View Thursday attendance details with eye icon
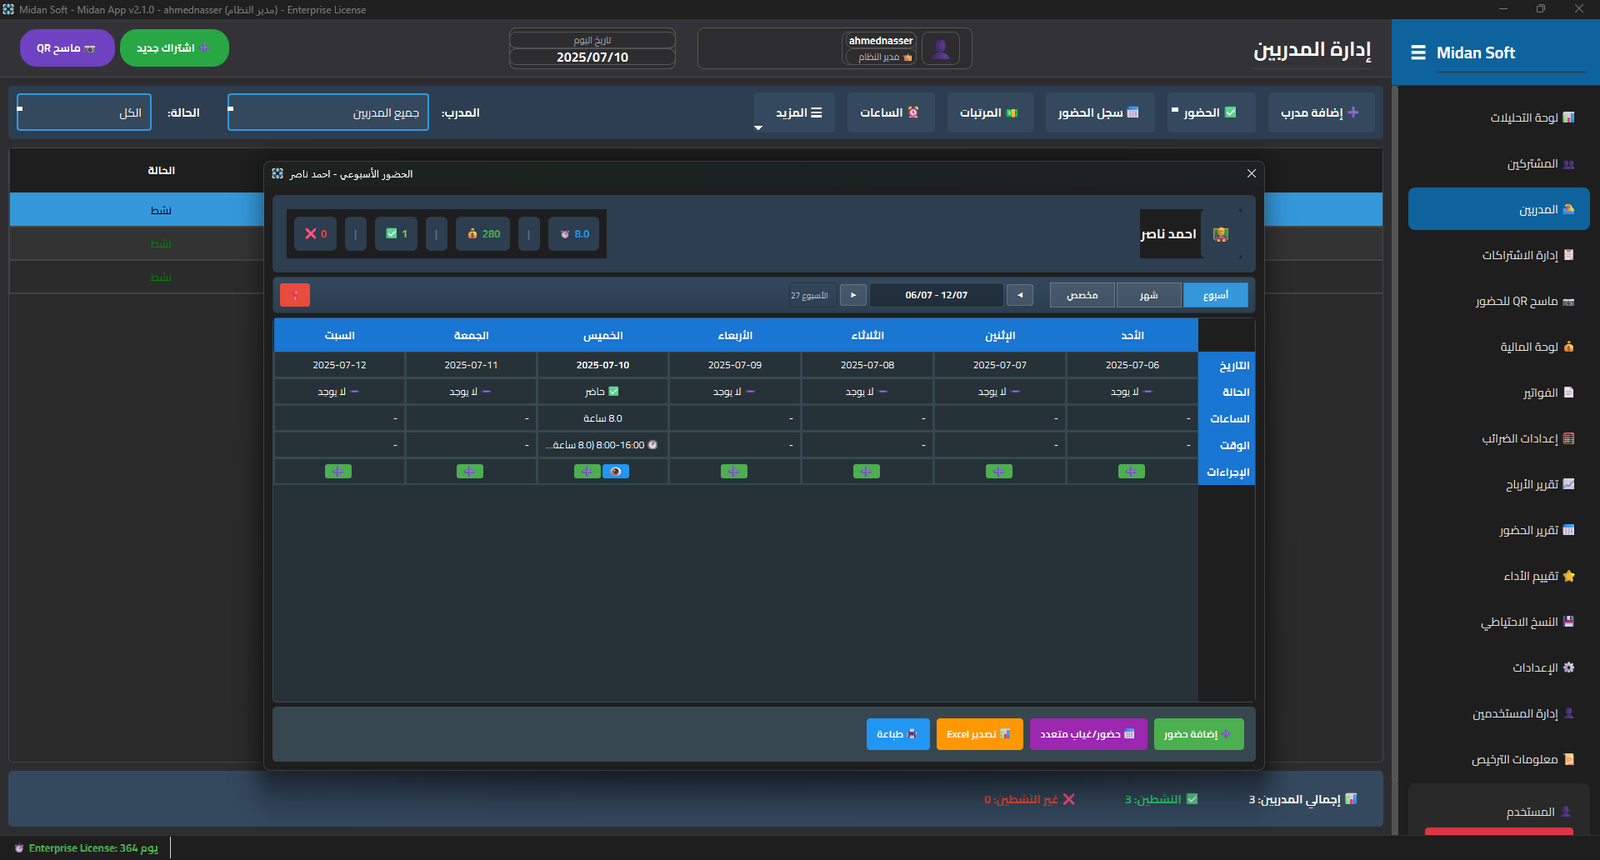The width and height of the screenshot is (1600, 860). pos(616,472)
